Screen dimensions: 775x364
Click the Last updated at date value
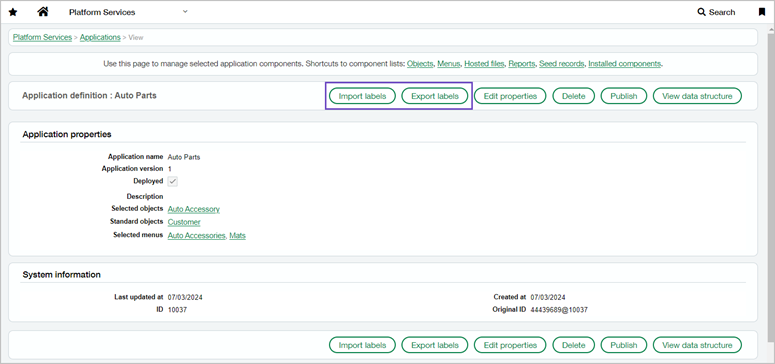pyautogui.click(x=185, y=297)
